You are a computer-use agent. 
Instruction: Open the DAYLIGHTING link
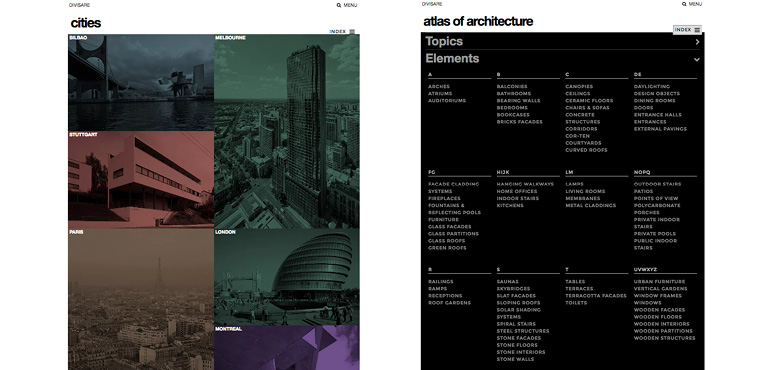click(652, 86)
